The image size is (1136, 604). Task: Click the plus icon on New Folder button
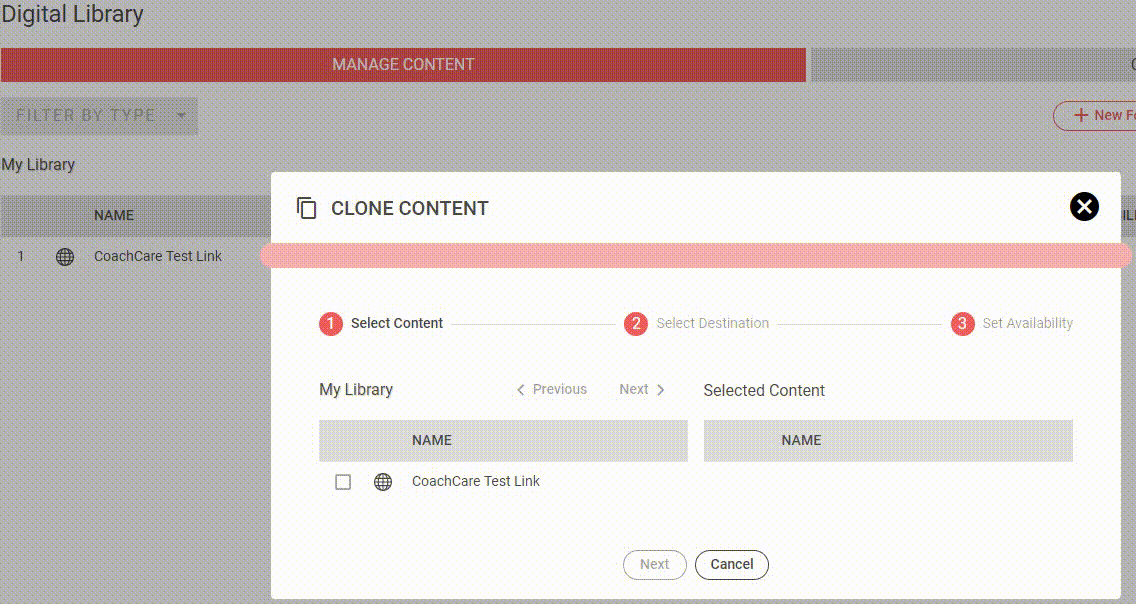pos(1080,116)
